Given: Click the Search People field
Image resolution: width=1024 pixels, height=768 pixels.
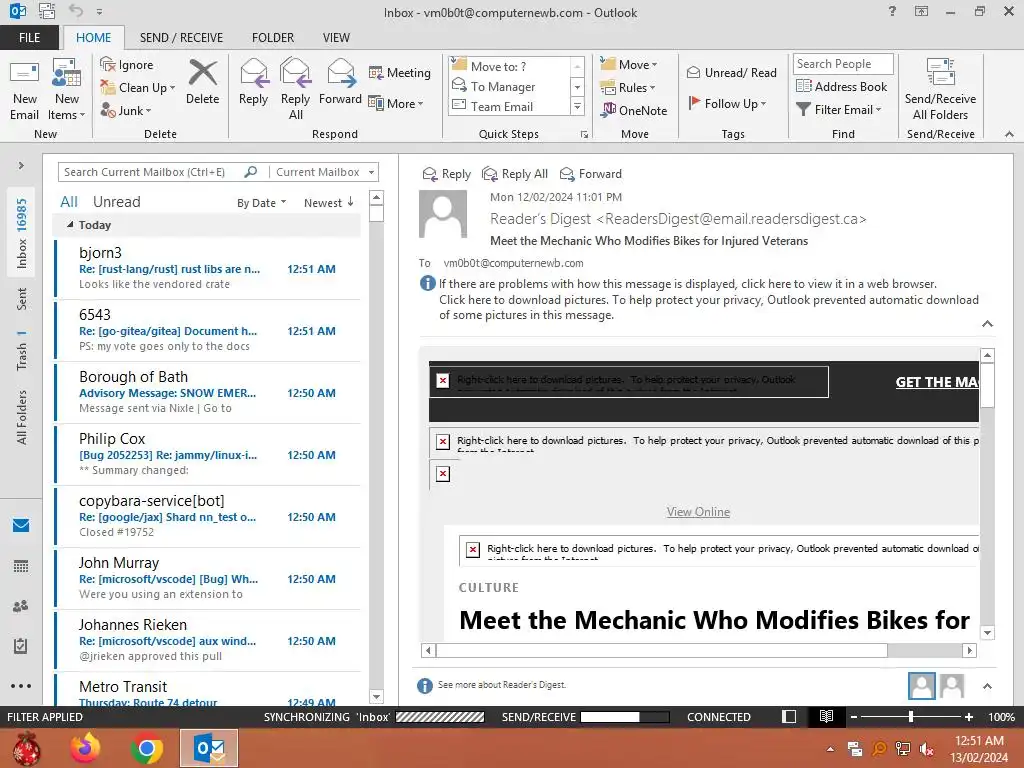Looking at the screenshot, I should (843, 64).
